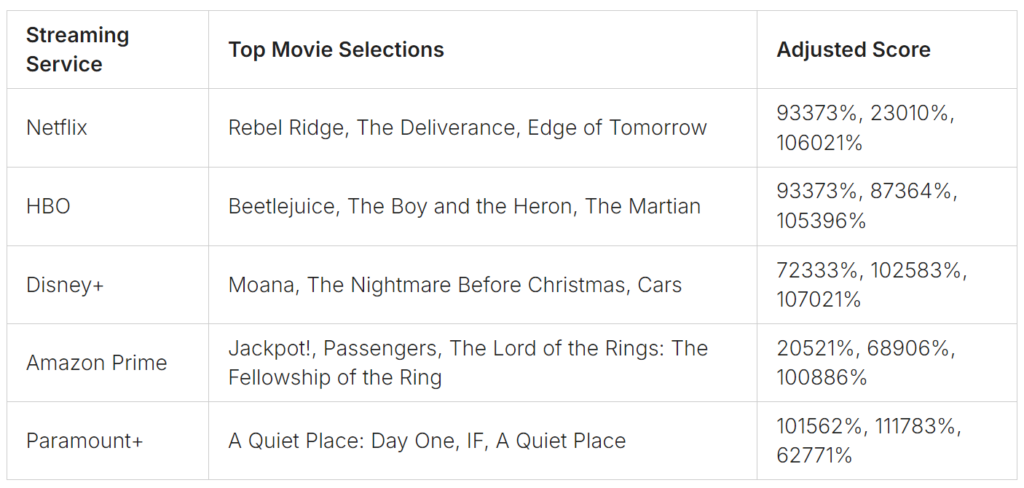Click the text The Martian
The width and height of the screenshot is (1024, 488).
643,206
